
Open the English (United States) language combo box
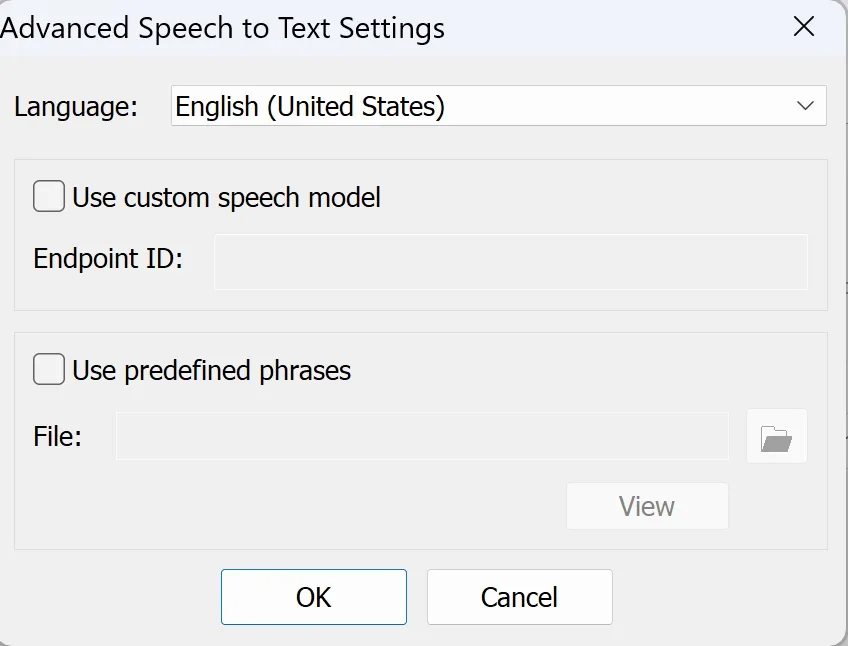(x=499, y=106)
